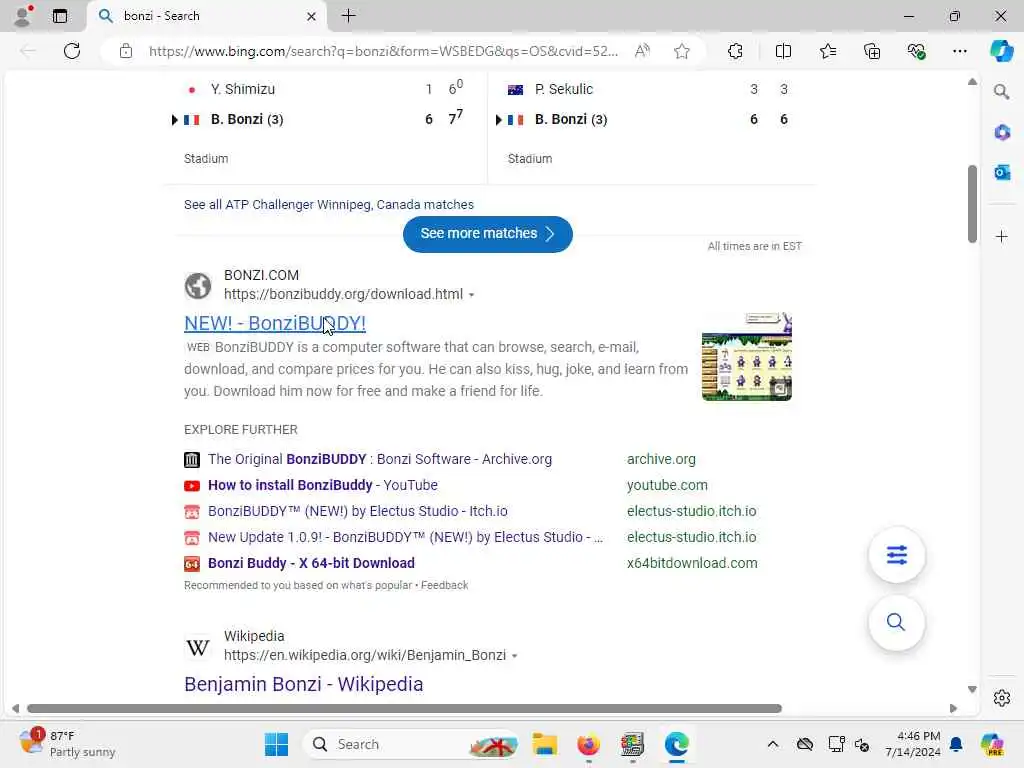This screenshot has height=768, width=1024.
Task: Click the vertical page scrollbar thumb
Action: 972,204
